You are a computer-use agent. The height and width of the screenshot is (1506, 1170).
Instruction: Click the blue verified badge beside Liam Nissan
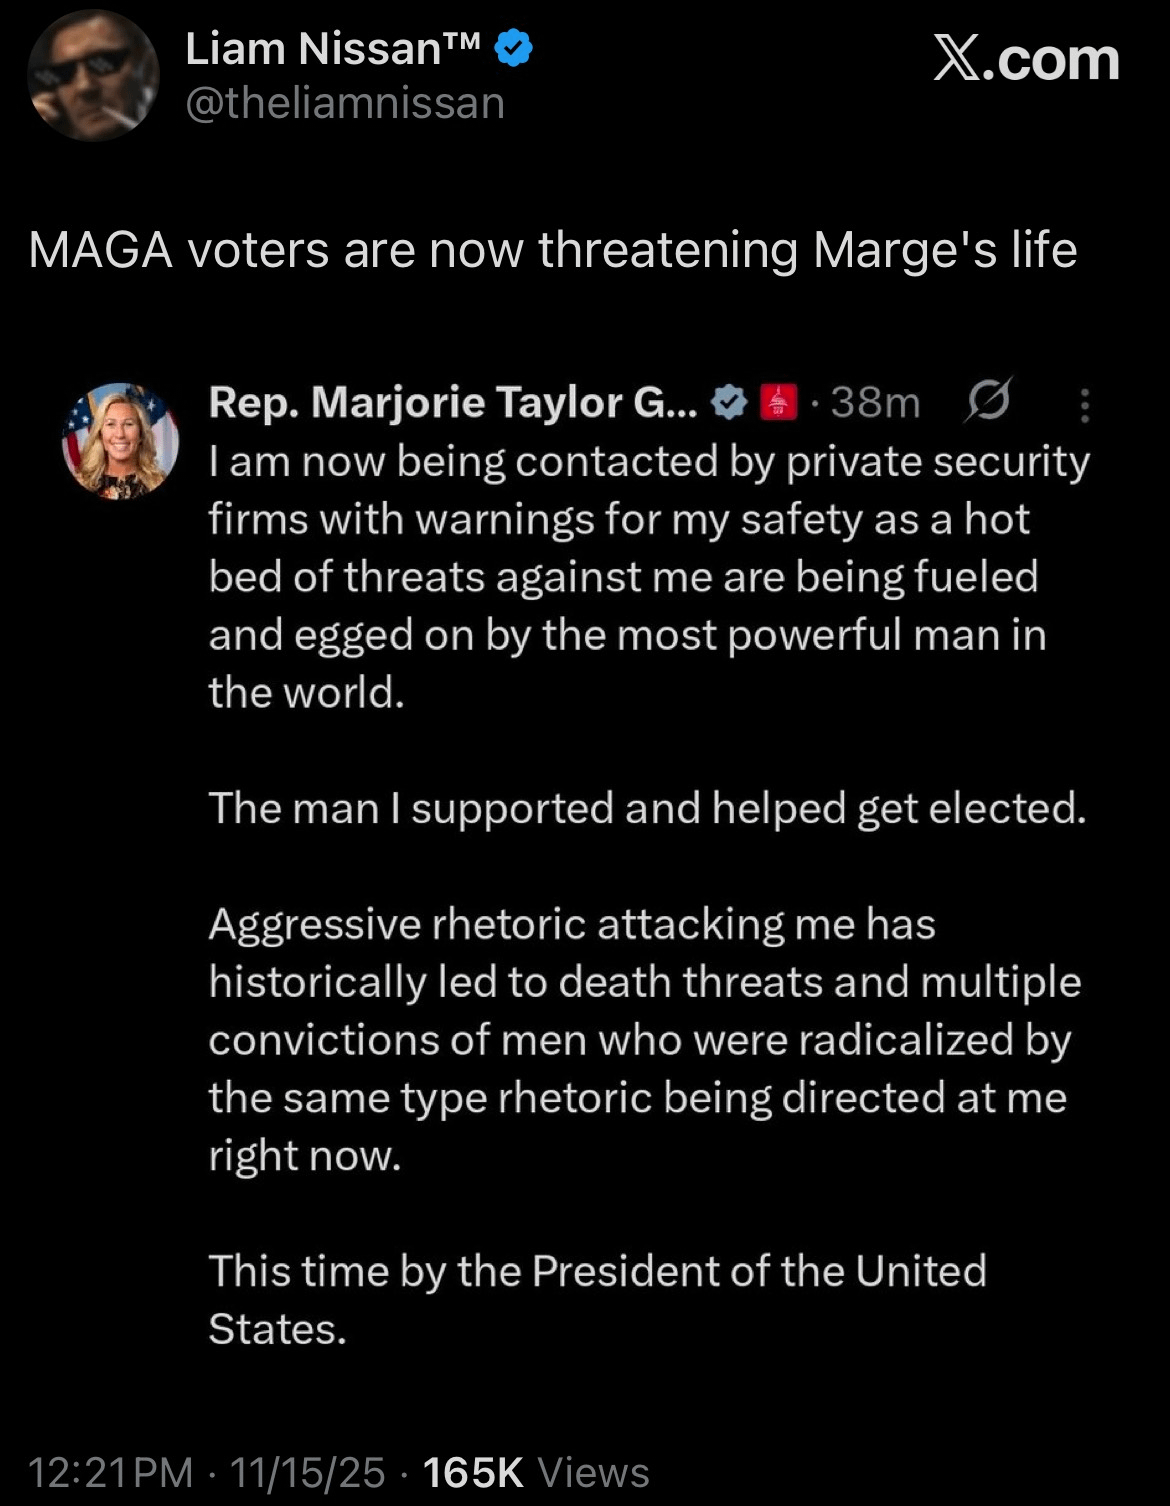coord(514,48)
